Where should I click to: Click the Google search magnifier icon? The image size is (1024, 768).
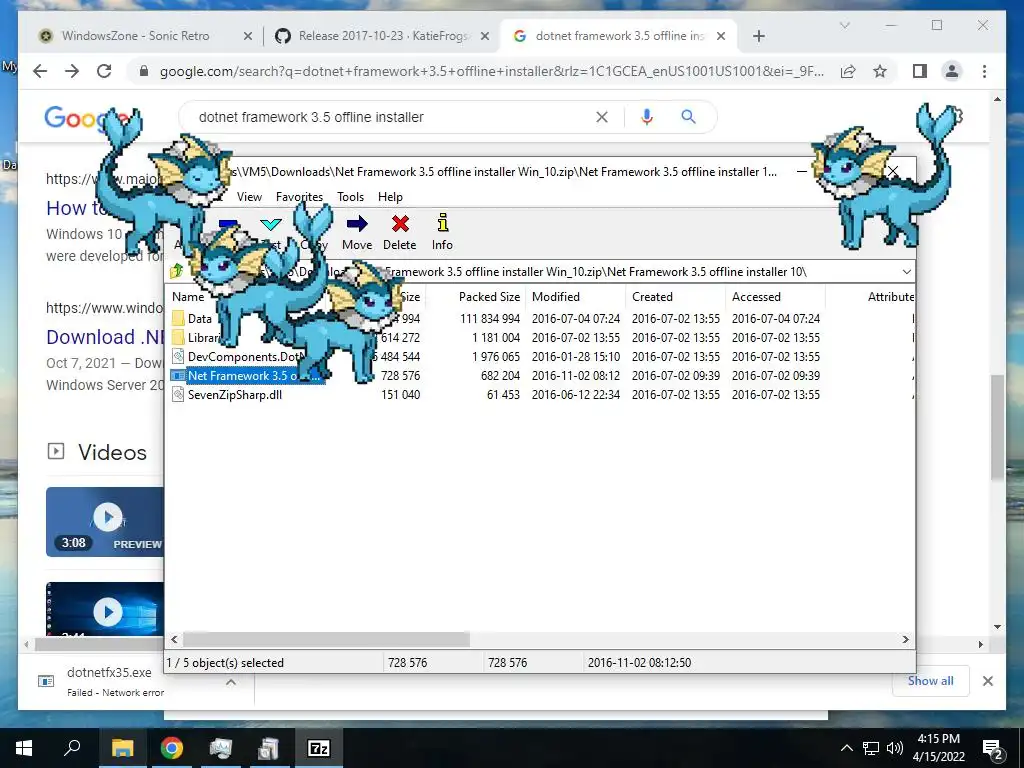coord(688,117)
